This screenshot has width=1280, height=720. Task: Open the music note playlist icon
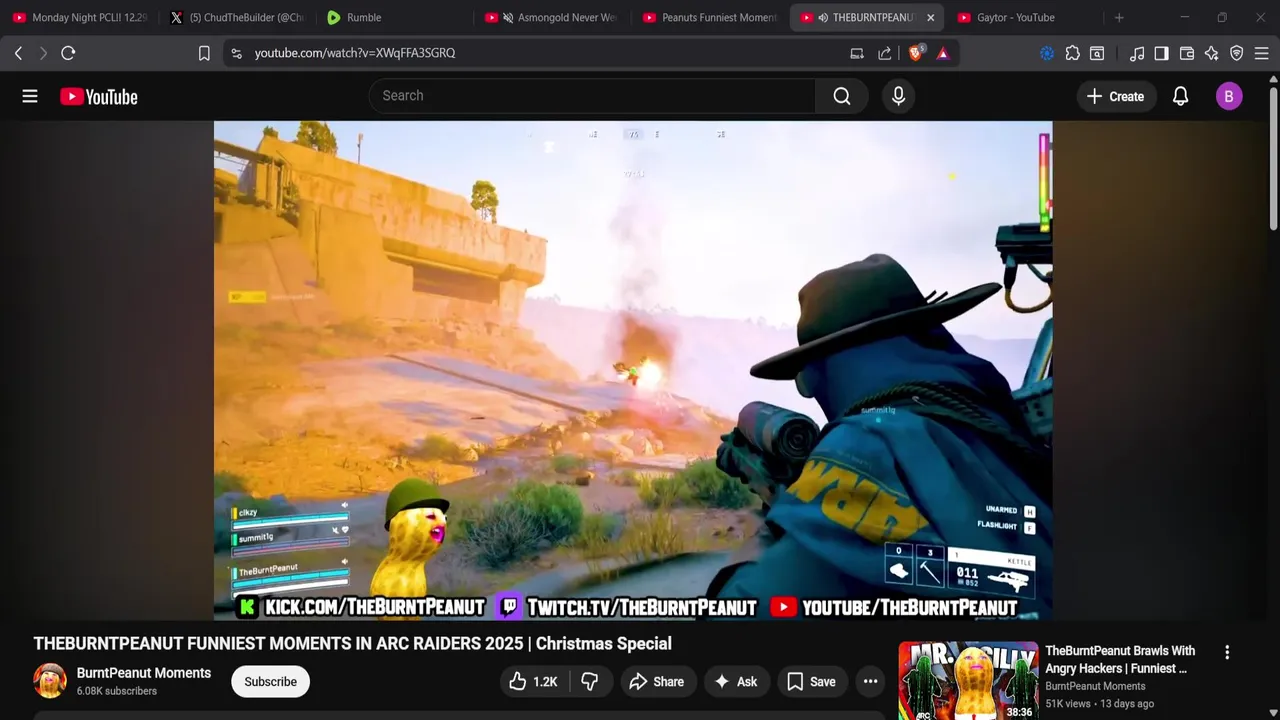tap(1137, 53)
